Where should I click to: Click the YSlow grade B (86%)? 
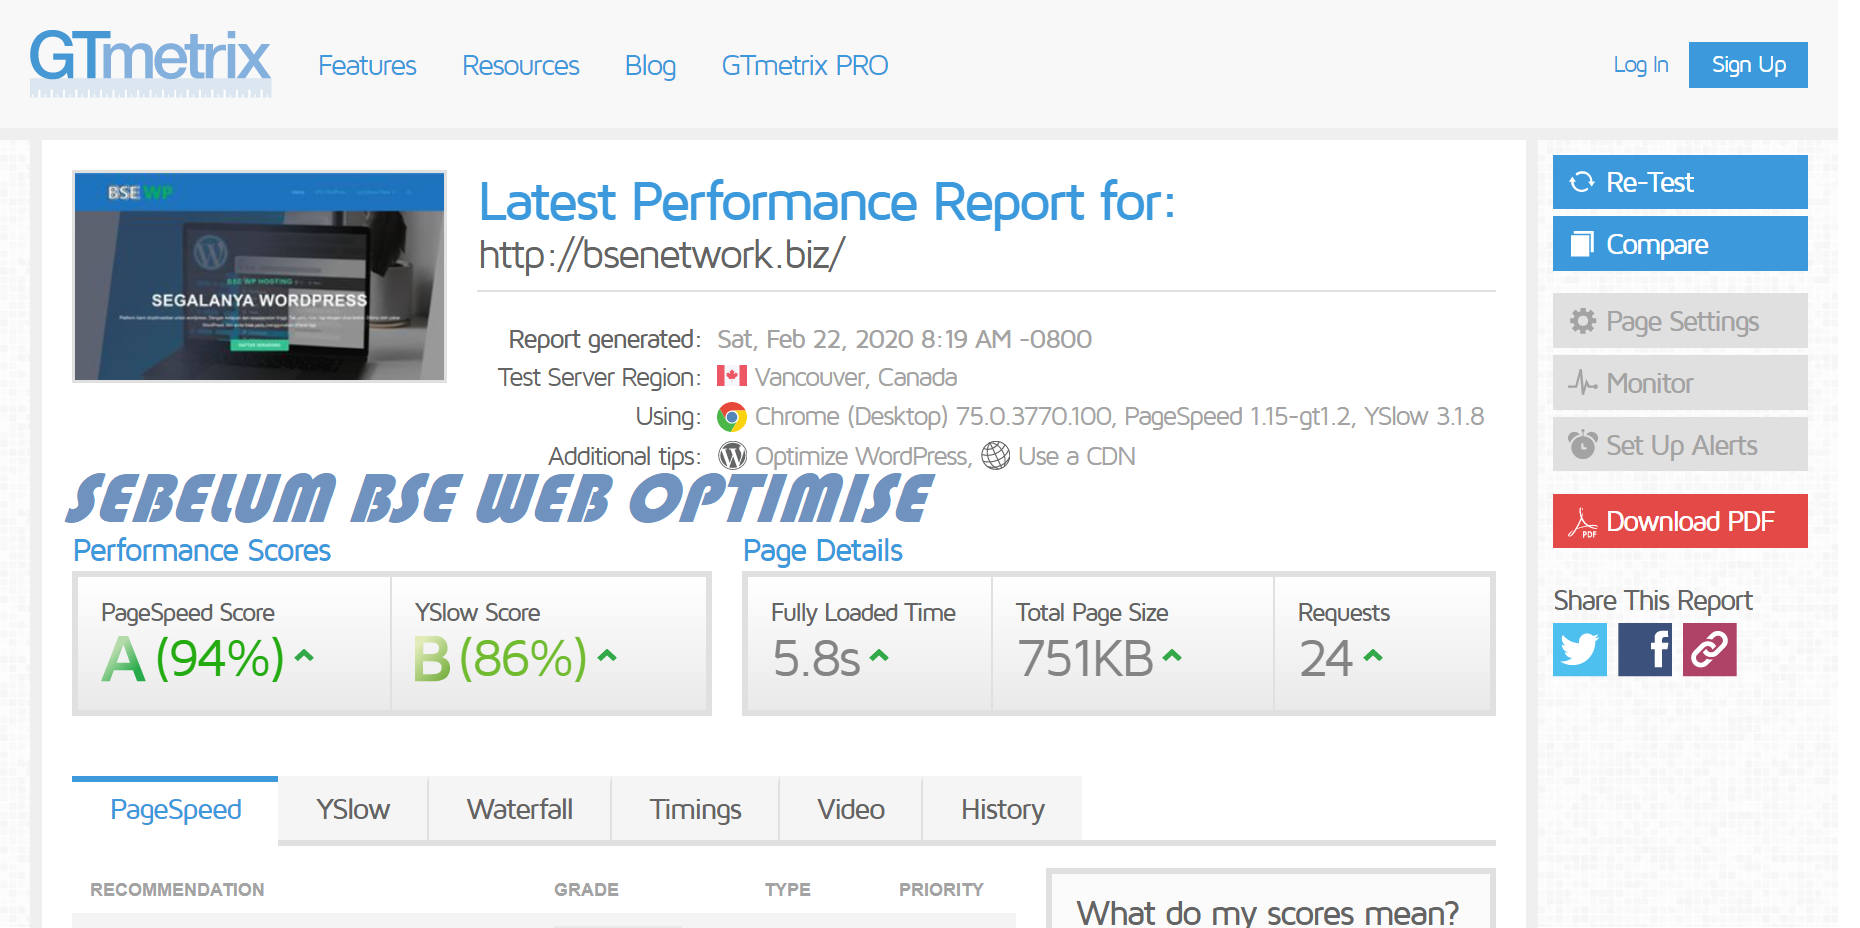(x=500, y=659)
